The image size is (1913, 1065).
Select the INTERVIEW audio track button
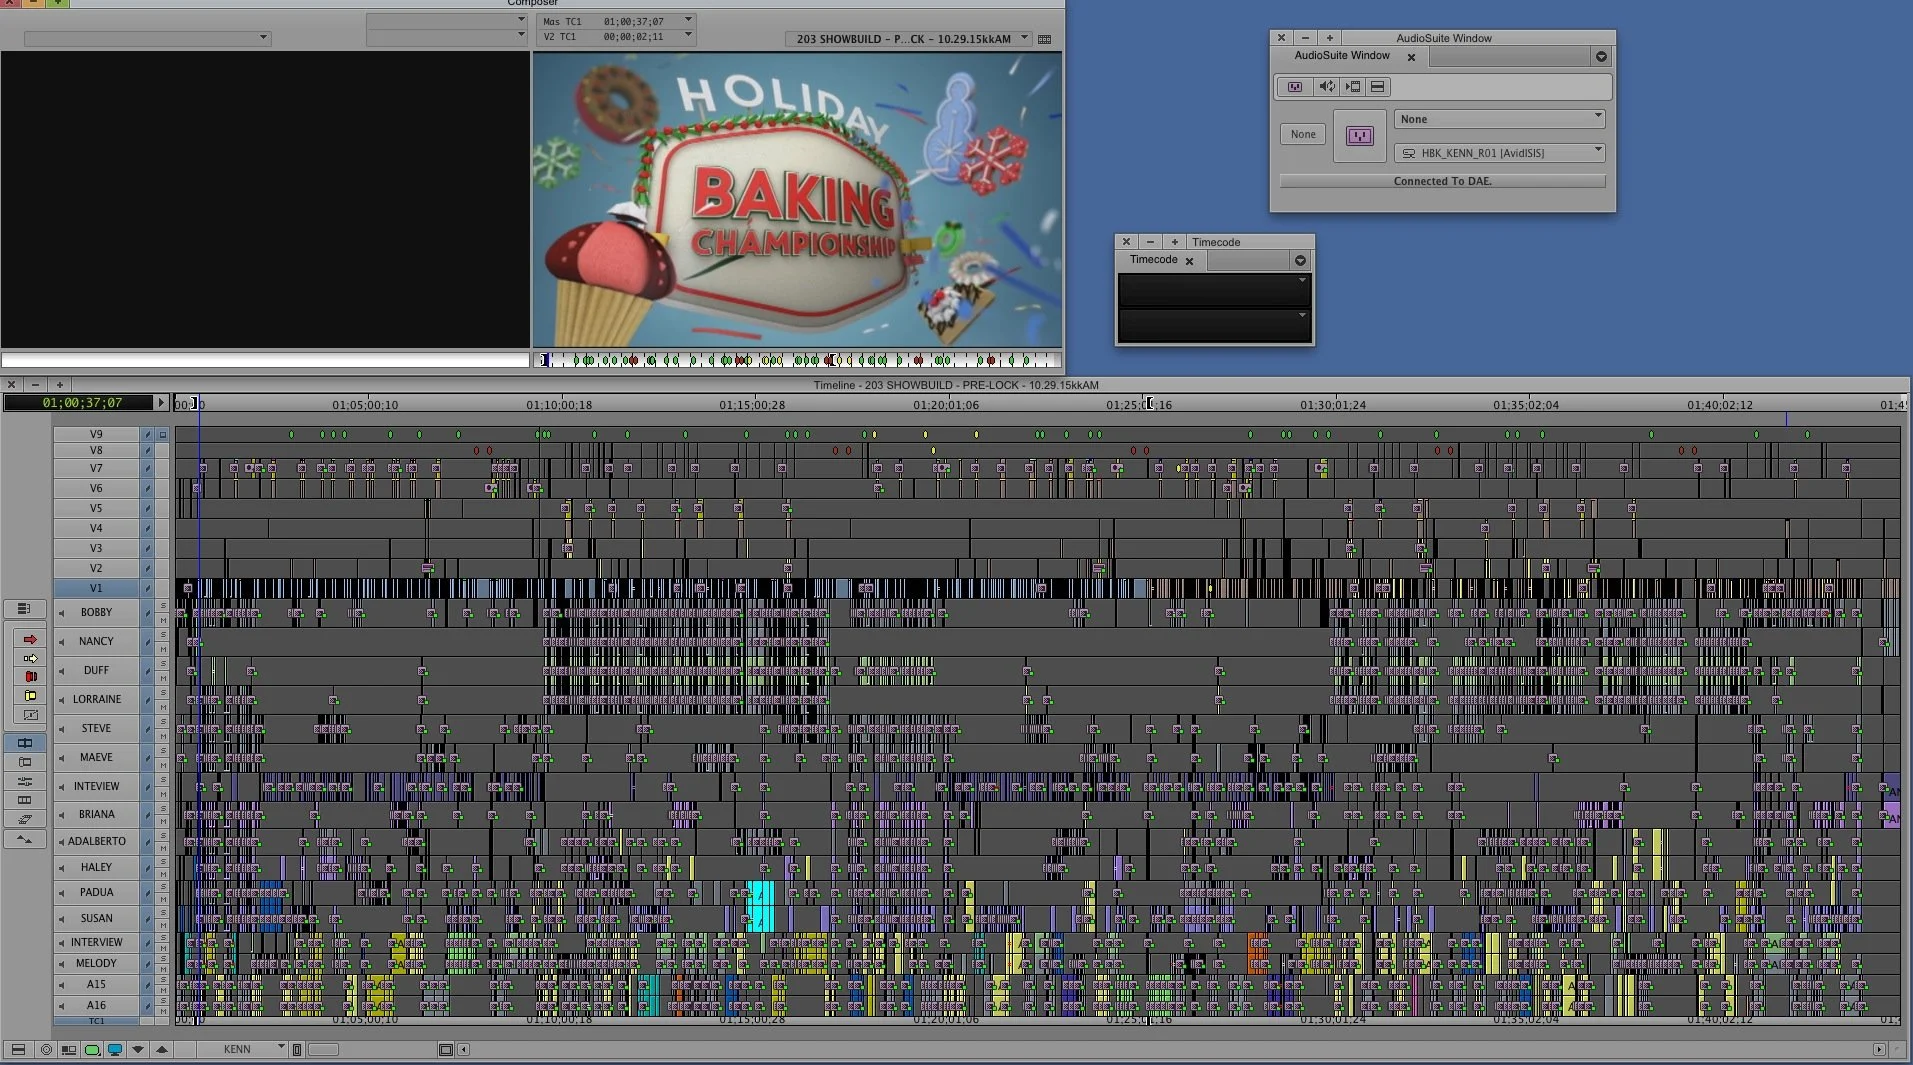(96, 943)
